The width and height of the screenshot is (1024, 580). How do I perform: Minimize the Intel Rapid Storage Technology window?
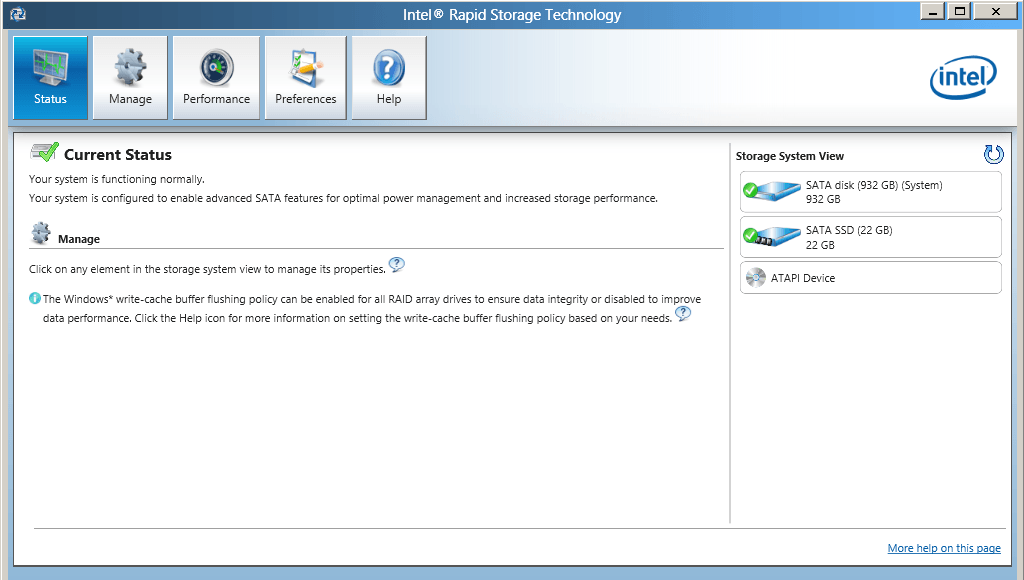[x=933, y=12]
